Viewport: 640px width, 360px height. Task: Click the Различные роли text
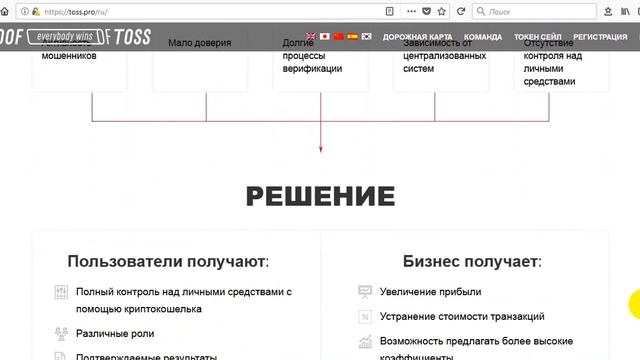(115, 333)
